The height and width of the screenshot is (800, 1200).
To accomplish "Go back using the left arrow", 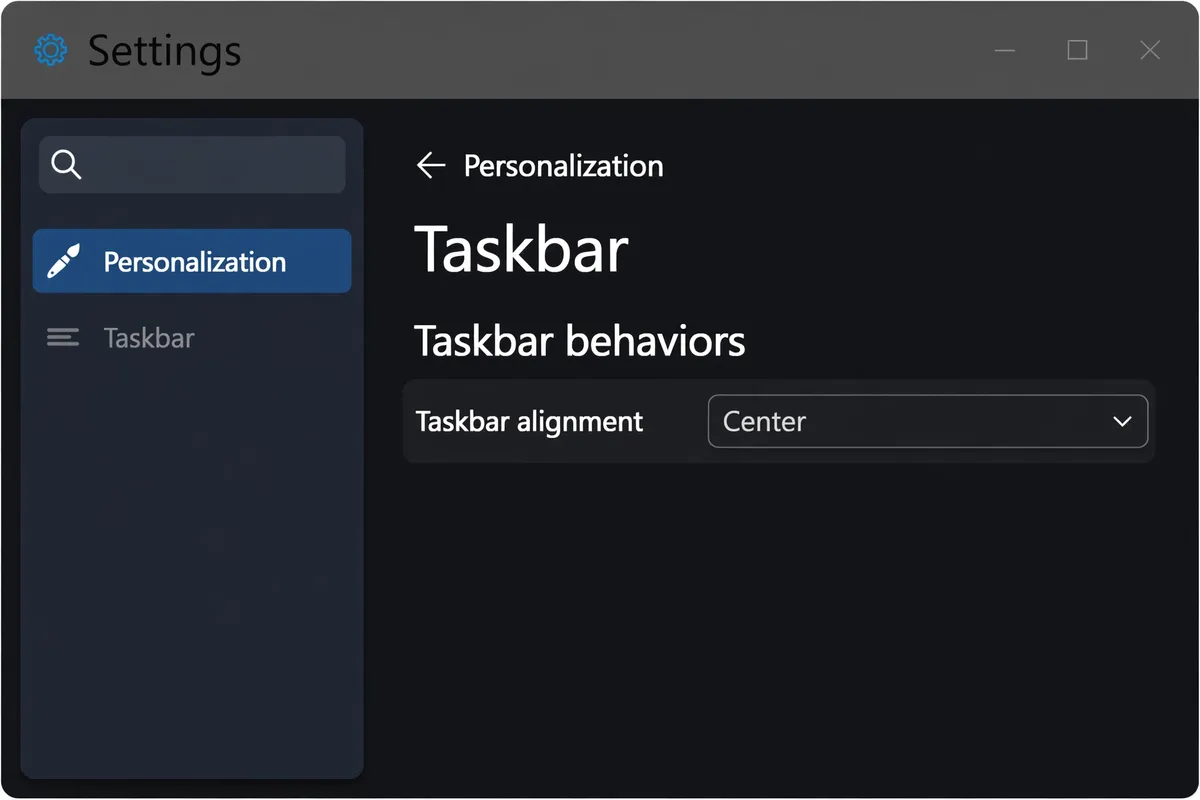I will tap(431, 165).
